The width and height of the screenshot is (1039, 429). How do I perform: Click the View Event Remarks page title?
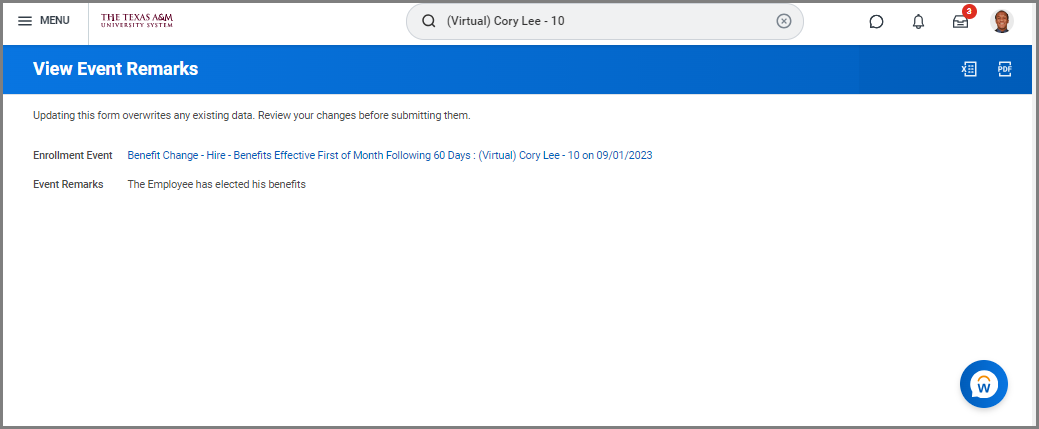coord(115,69)
